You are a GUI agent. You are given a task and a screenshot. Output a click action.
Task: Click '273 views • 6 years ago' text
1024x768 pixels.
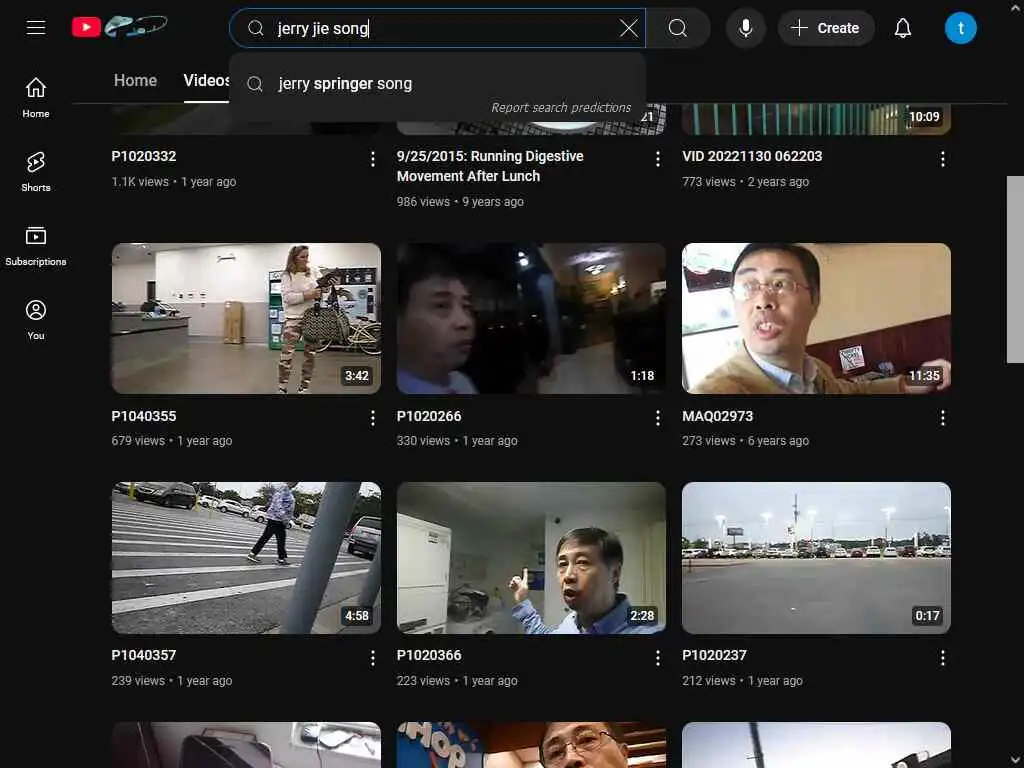(x=745, y=441)
